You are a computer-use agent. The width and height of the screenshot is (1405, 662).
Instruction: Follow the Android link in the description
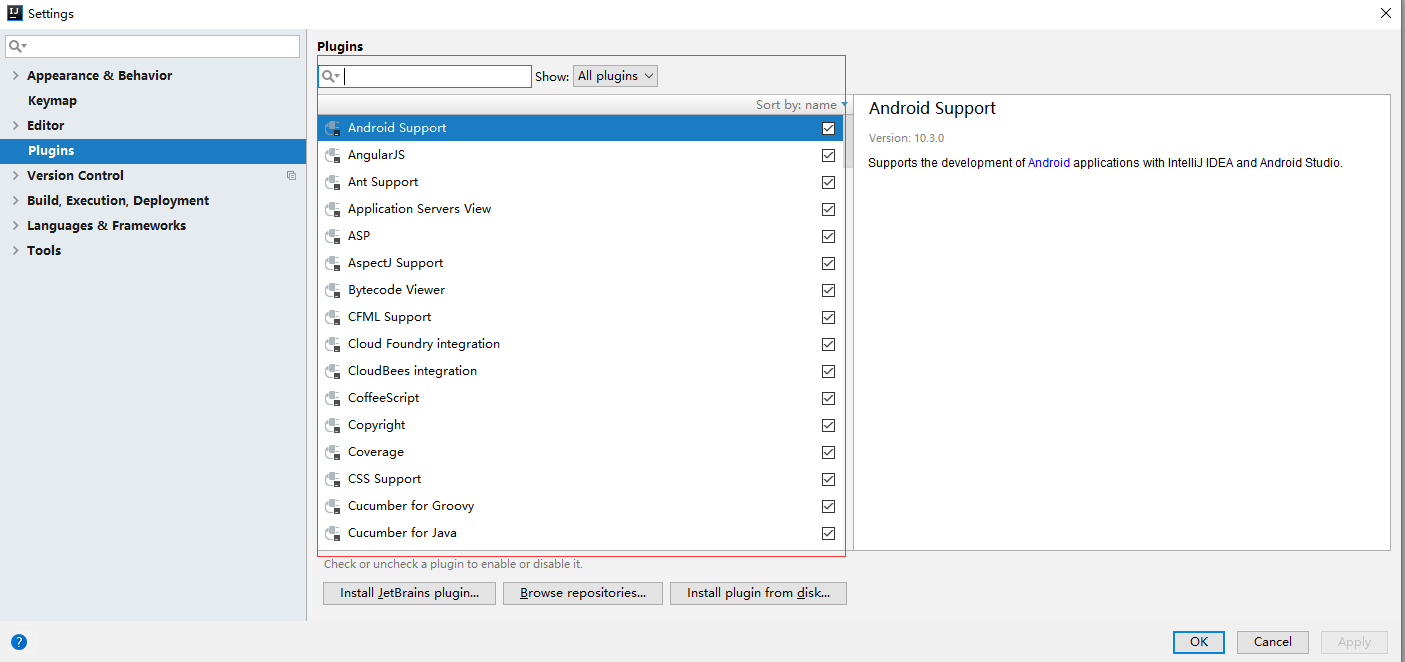click(1048, 162)
